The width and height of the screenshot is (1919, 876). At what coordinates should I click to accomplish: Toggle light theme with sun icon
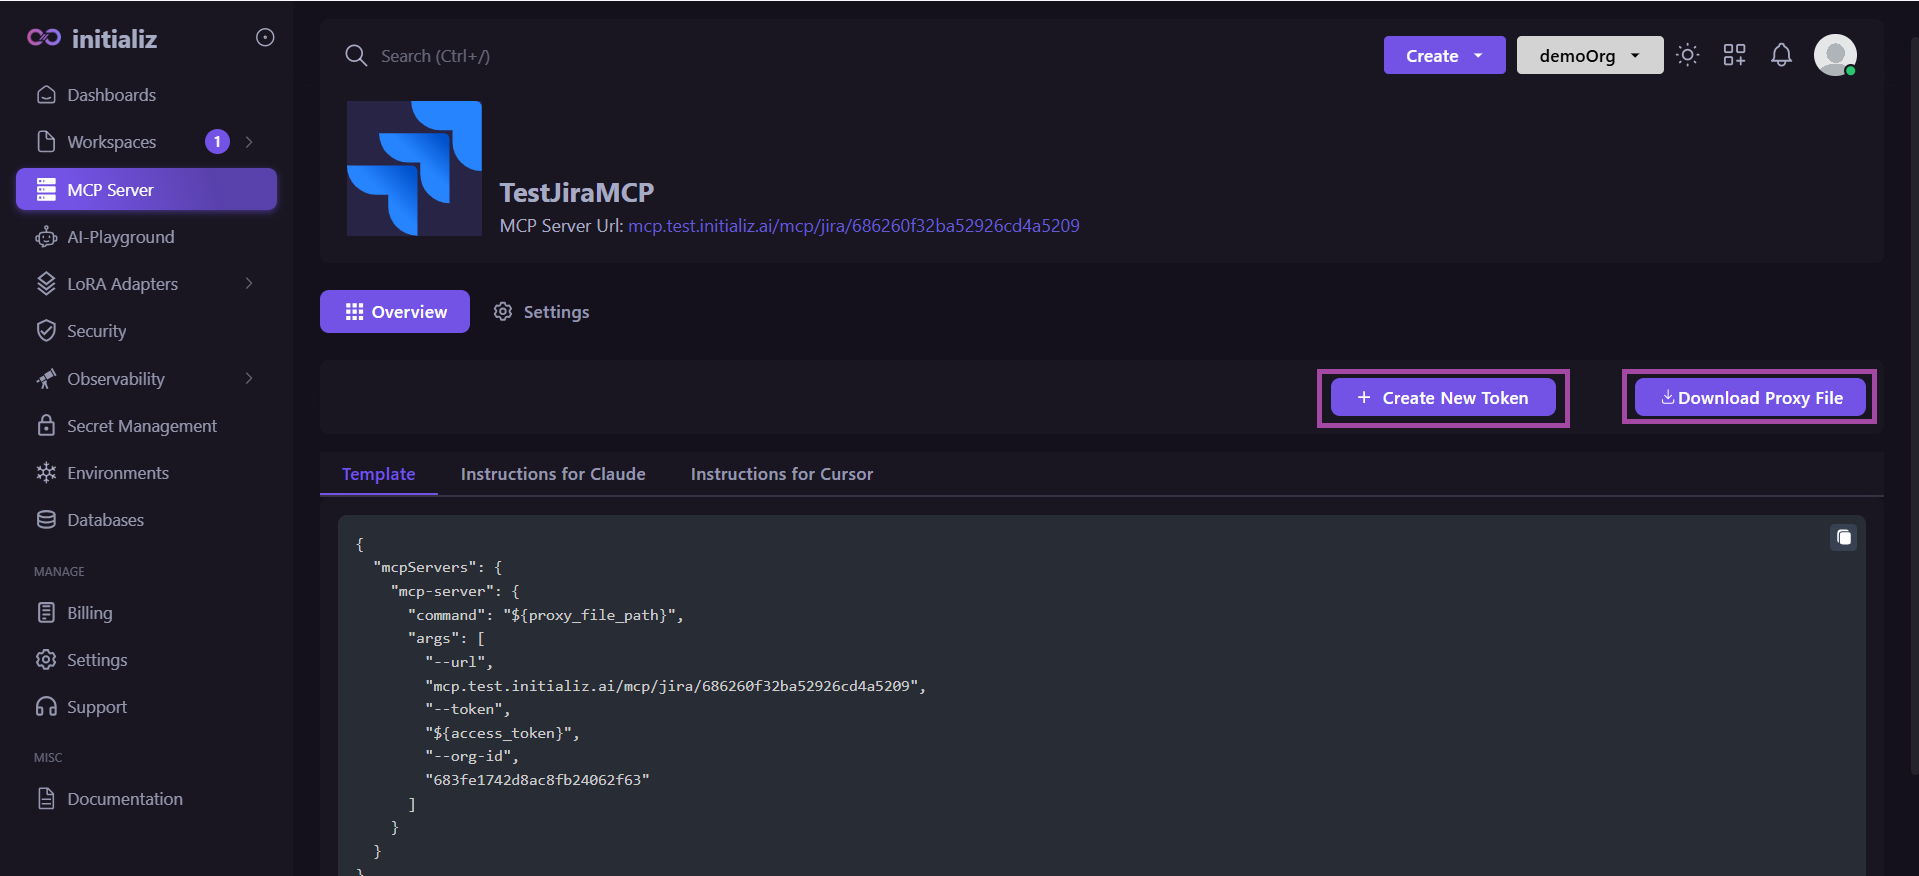pyautogui.click(x=1688, y=55)
